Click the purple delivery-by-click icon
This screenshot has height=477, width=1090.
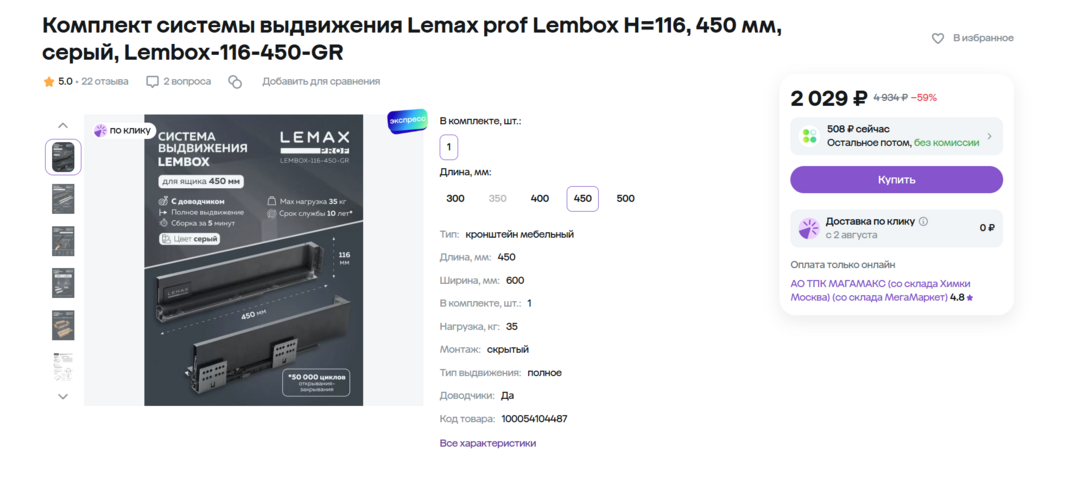[x=808, y=228]
